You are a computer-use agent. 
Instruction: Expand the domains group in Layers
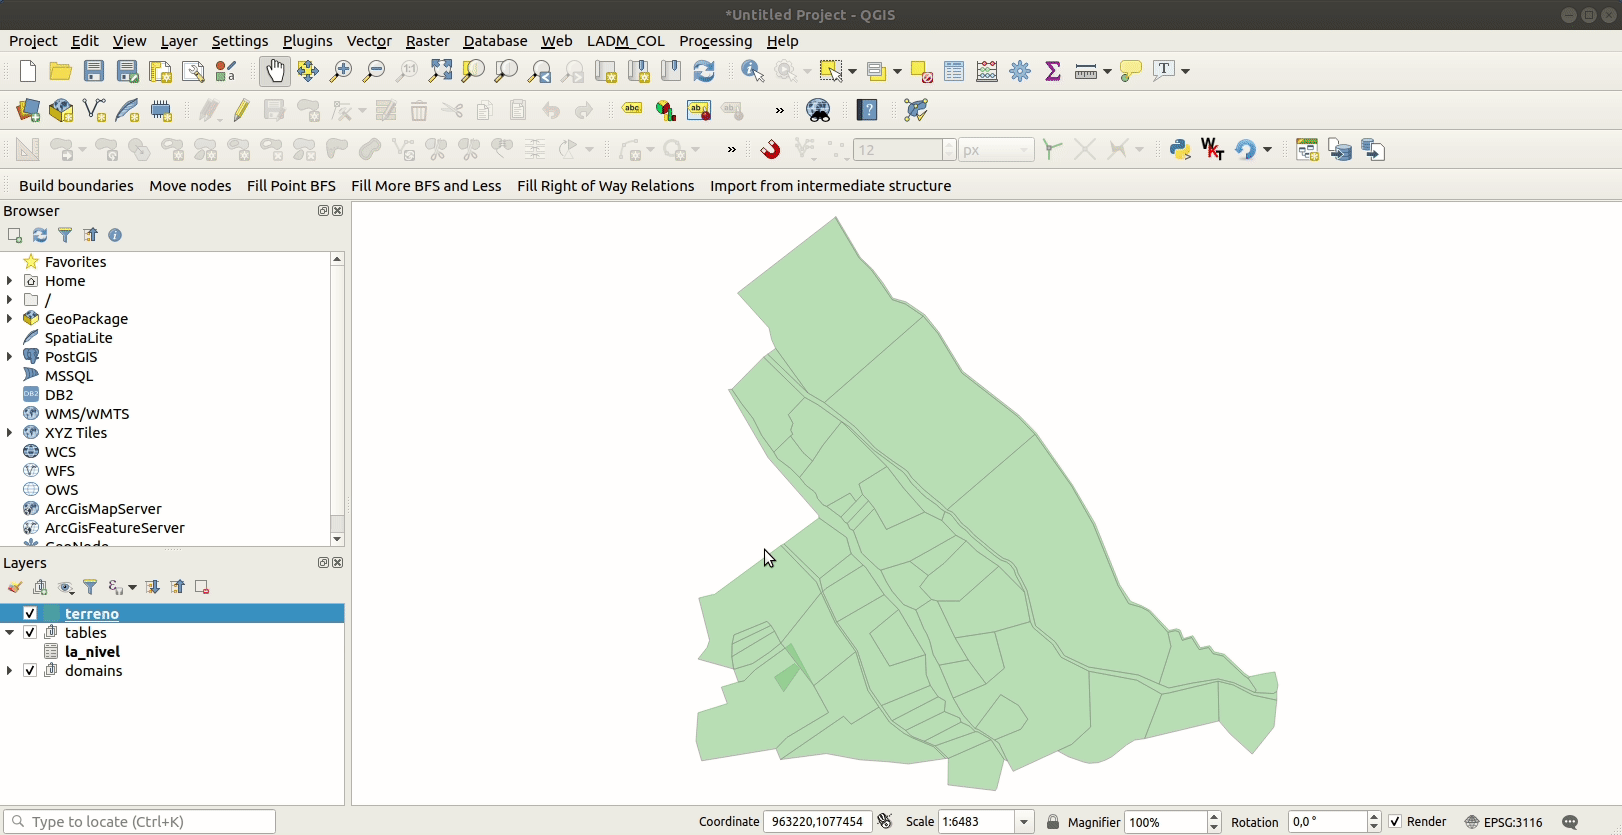(10, 671)
